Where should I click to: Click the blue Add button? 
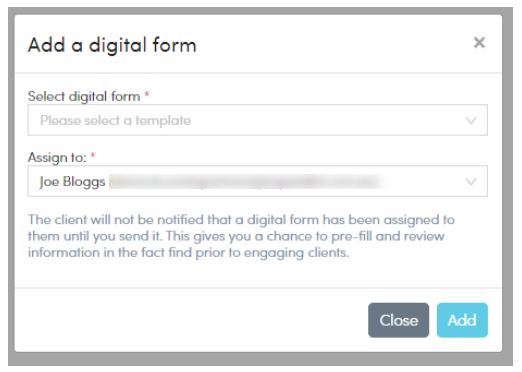coord(462,320)
